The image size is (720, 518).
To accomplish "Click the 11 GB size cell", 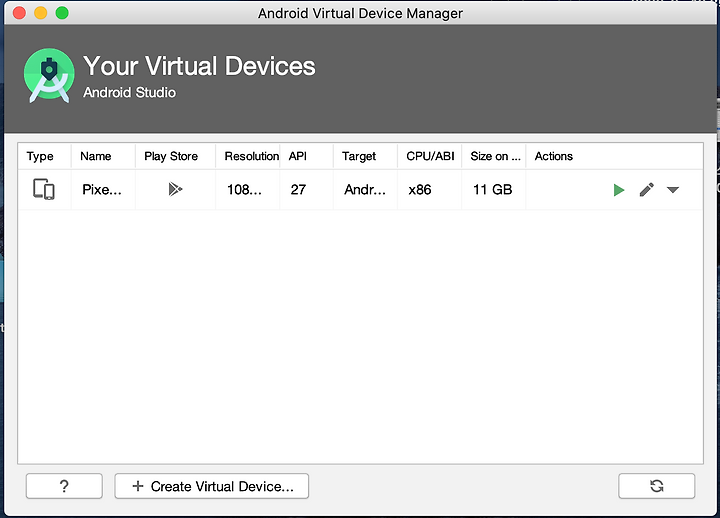I will point(494,190).
